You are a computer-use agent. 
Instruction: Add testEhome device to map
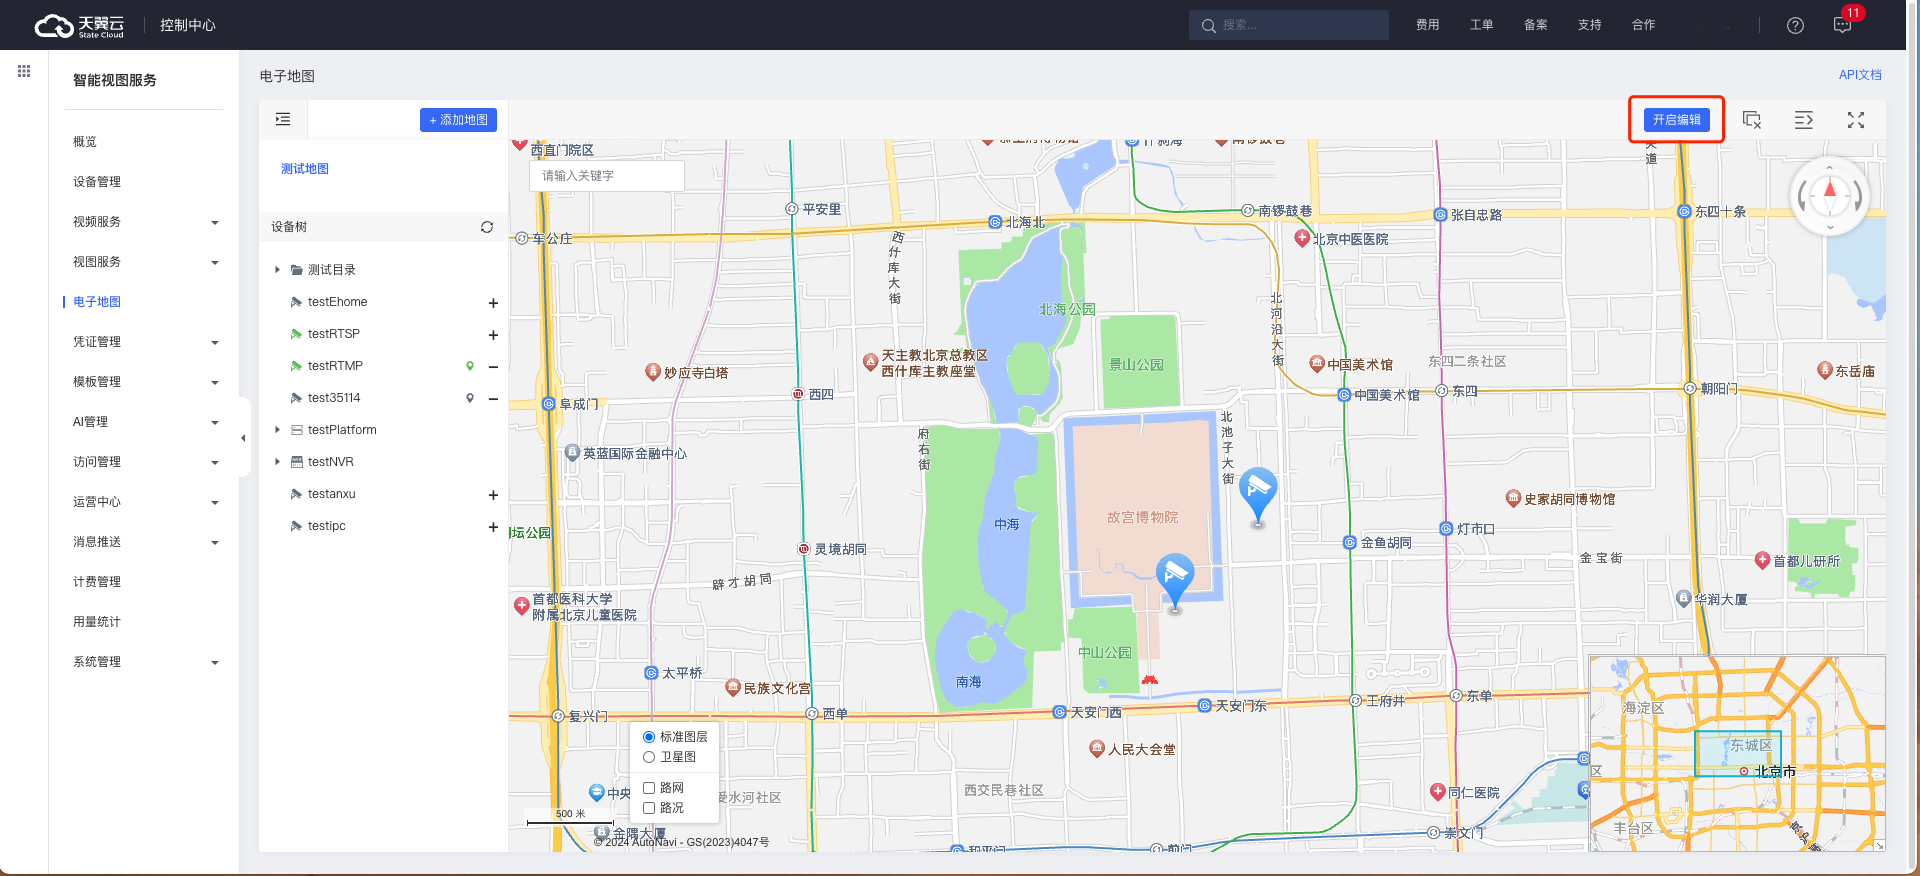[493, 303]
